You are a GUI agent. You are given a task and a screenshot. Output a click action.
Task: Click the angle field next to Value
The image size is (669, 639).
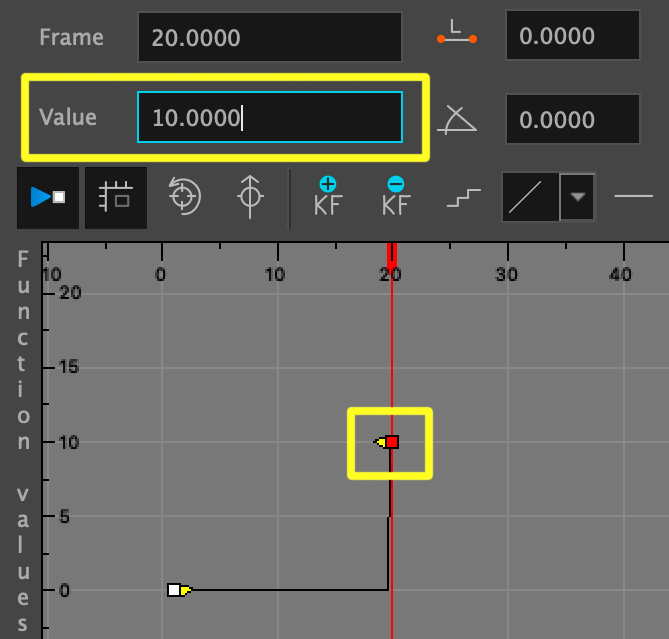point(572,120)
